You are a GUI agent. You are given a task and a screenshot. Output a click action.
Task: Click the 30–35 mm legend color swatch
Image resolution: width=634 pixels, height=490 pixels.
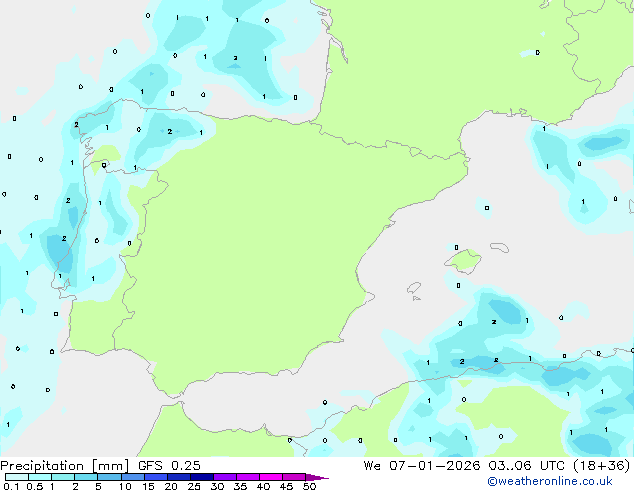[x=225, y=477]
